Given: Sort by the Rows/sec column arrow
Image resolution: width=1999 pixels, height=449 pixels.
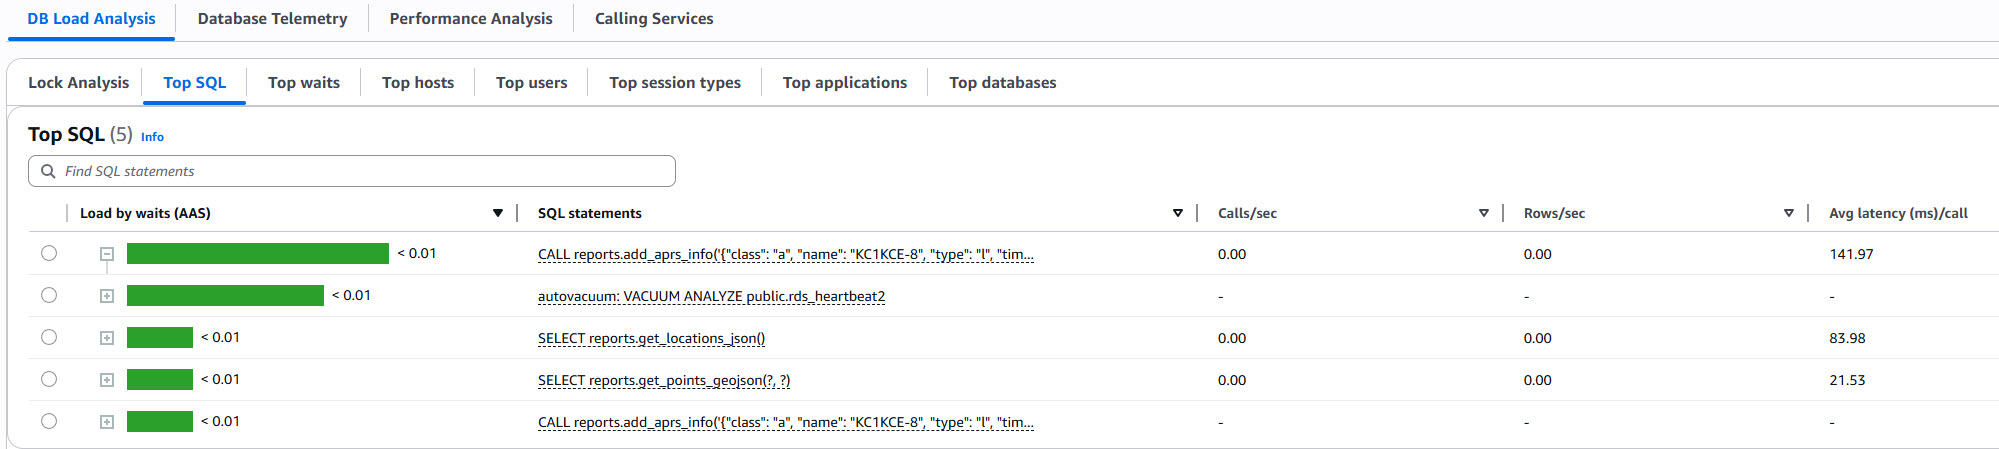Looking at the screenshot, I should pyautogui.click(x=1788, y=213).
